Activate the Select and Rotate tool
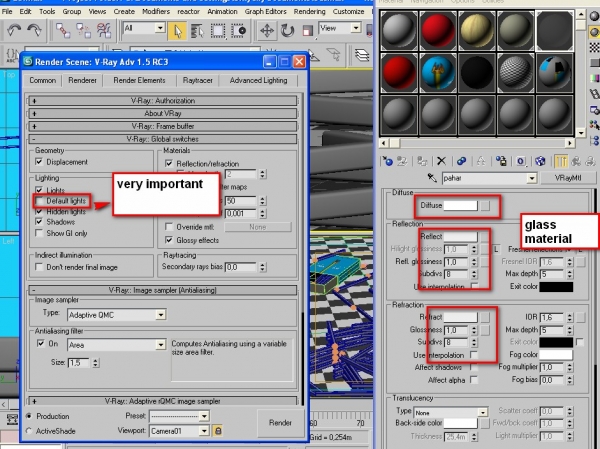Image resolution: width=600 pixels, height=449 pixels. (287, 31)
